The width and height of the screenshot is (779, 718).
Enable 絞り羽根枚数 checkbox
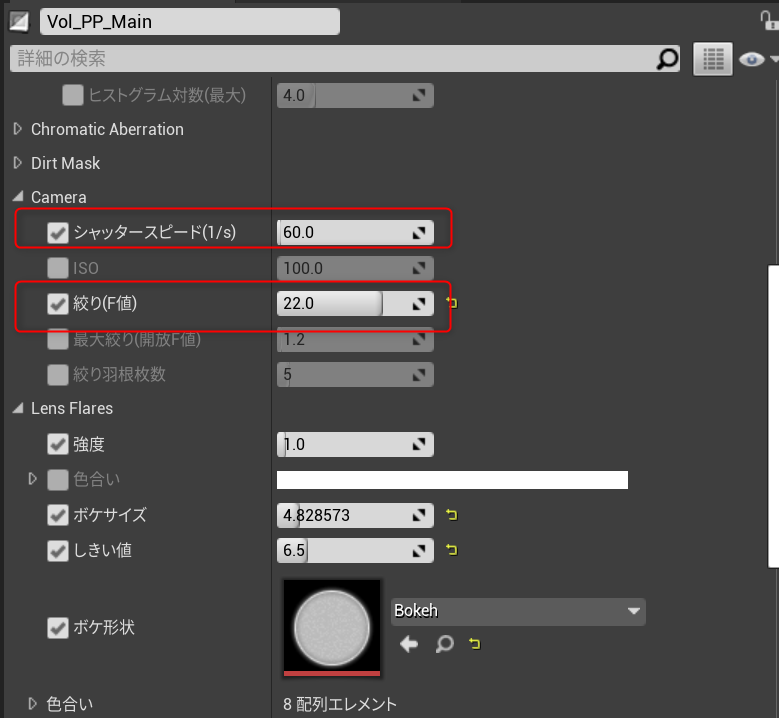(x=58, y=375)
